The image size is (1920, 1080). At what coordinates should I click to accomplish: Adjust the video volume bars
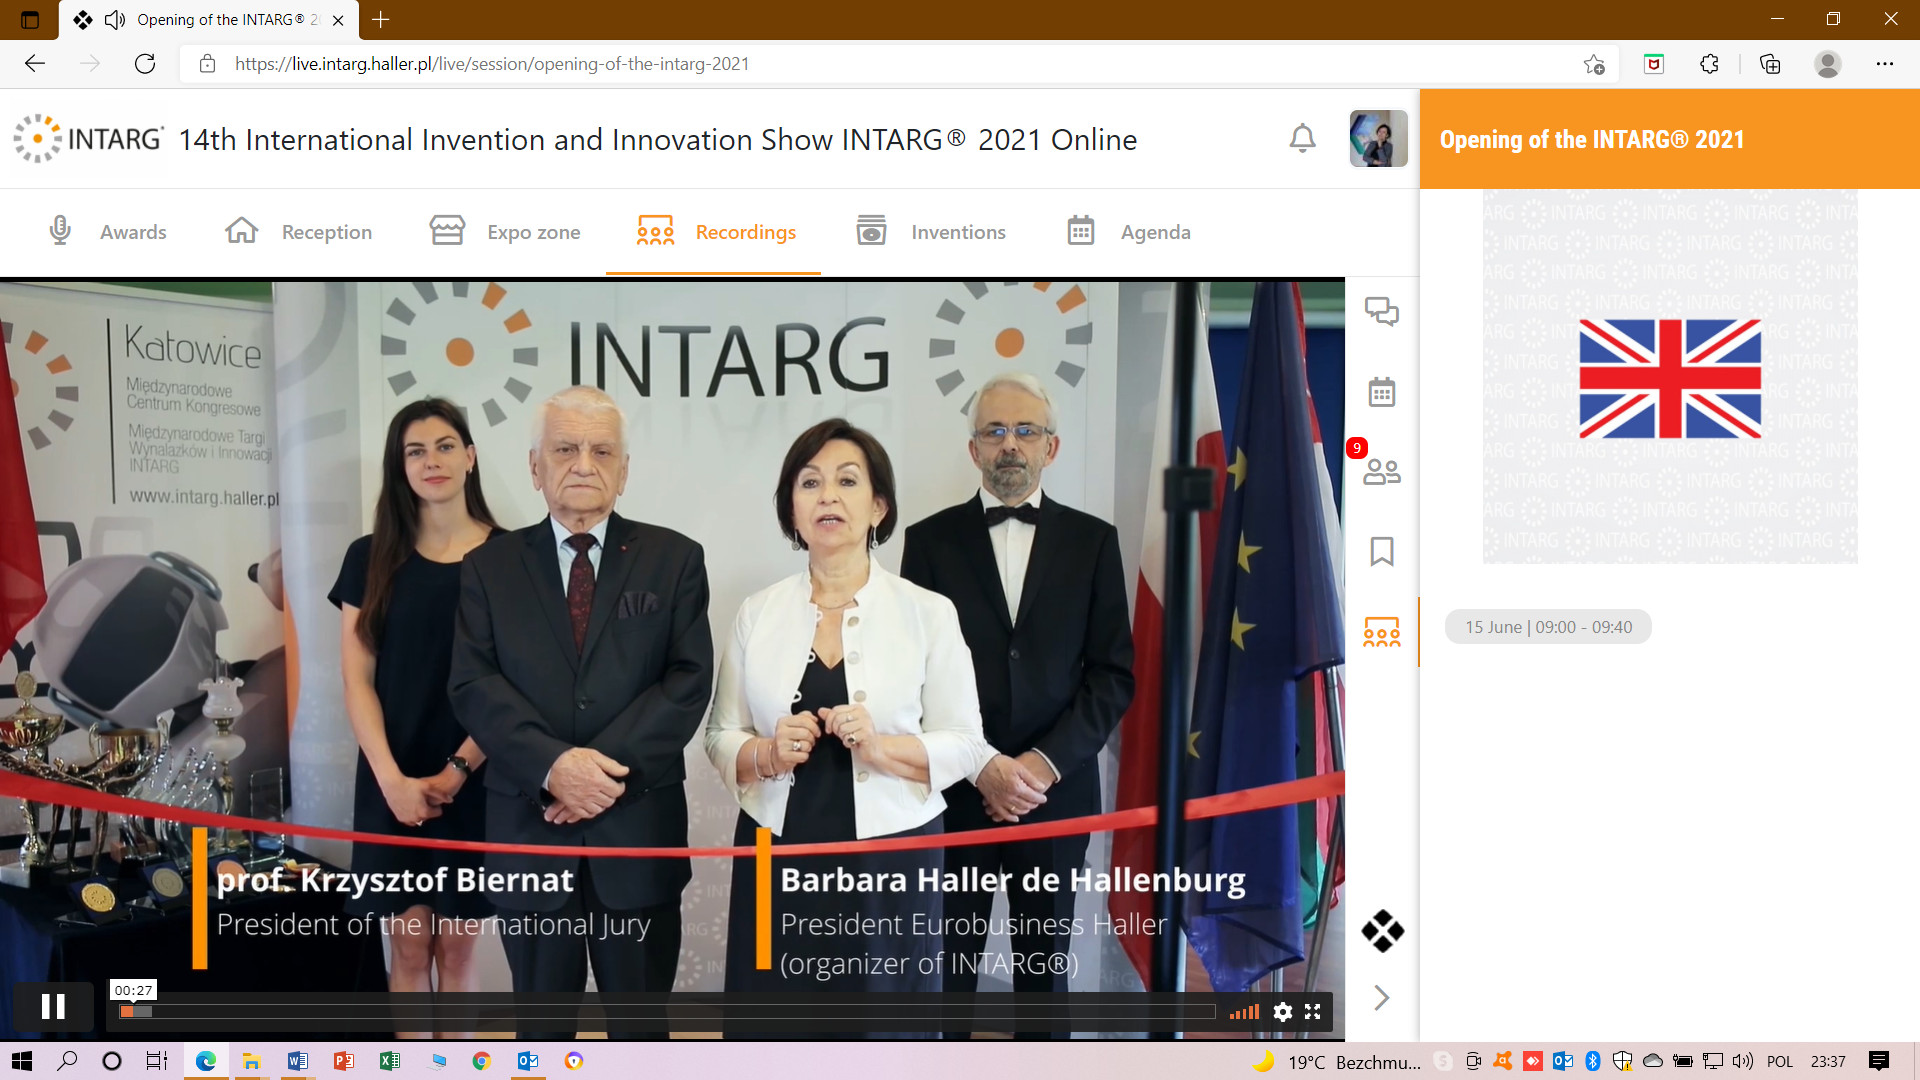1244,1012
